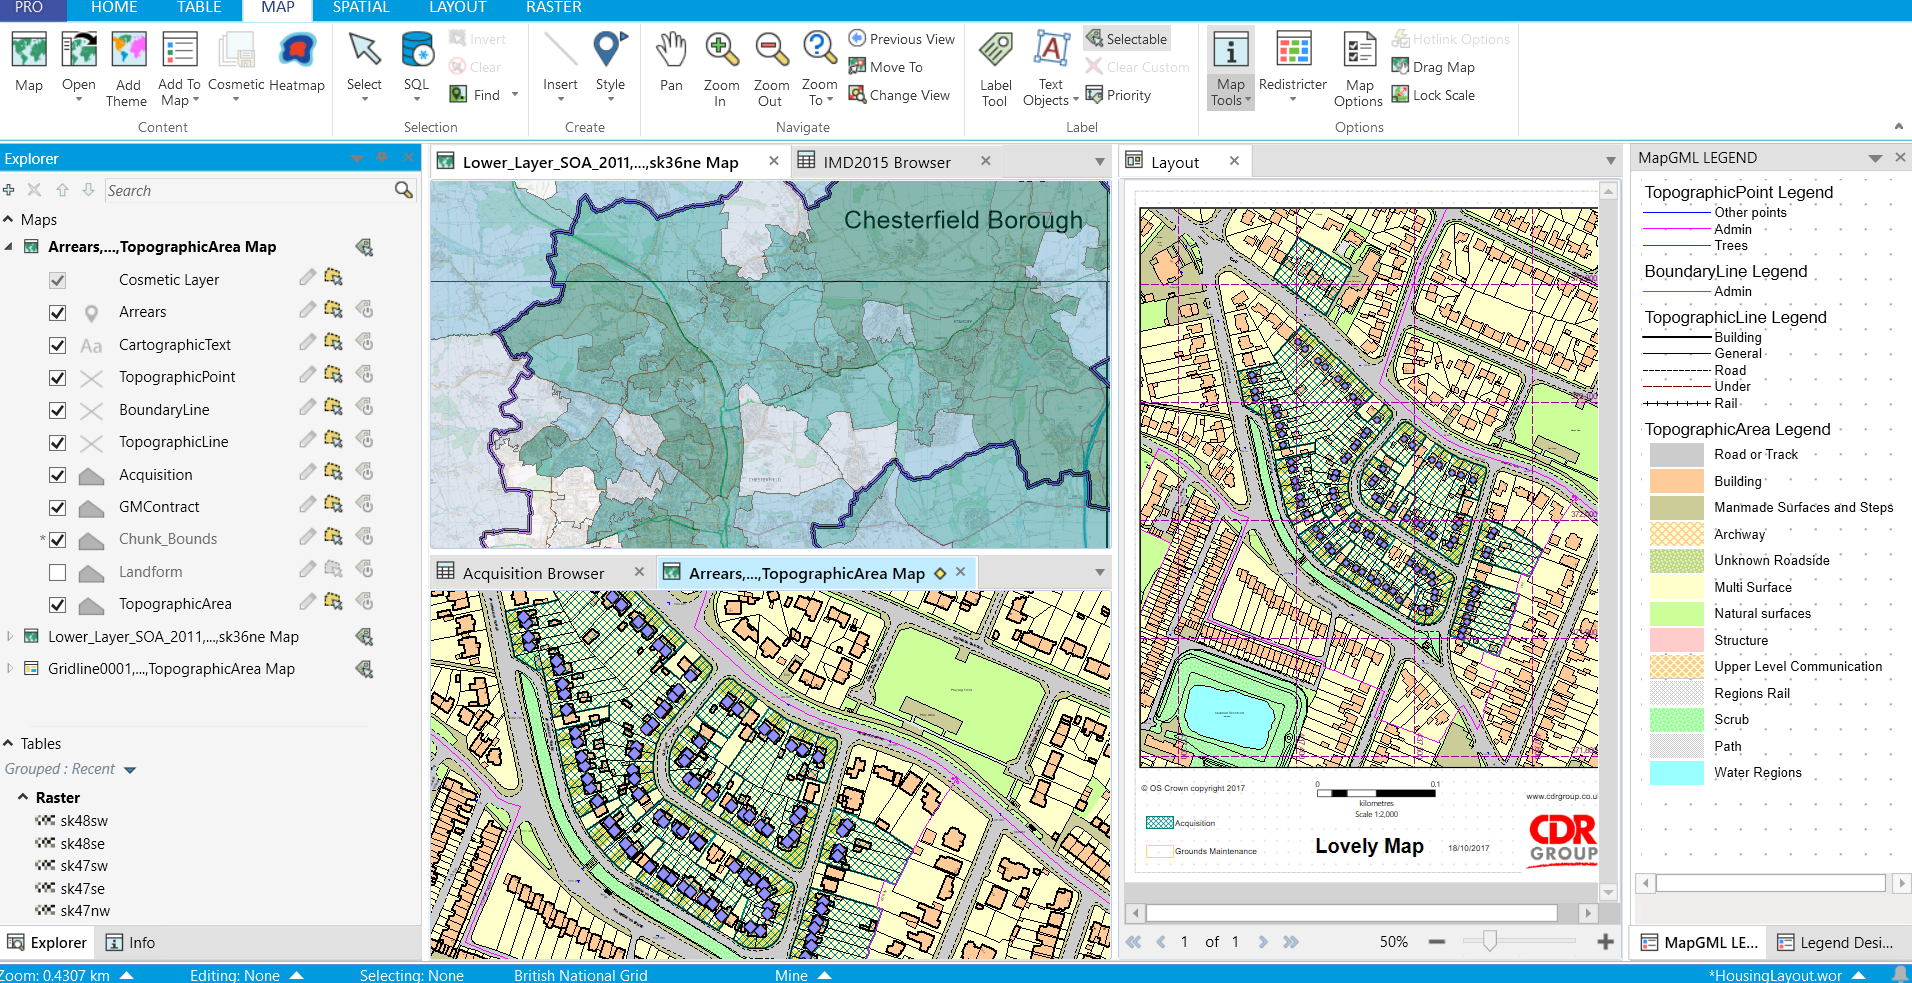Click the Building legend color swatch
This screenshot has width=1912, height=983.
(1676, 481)
